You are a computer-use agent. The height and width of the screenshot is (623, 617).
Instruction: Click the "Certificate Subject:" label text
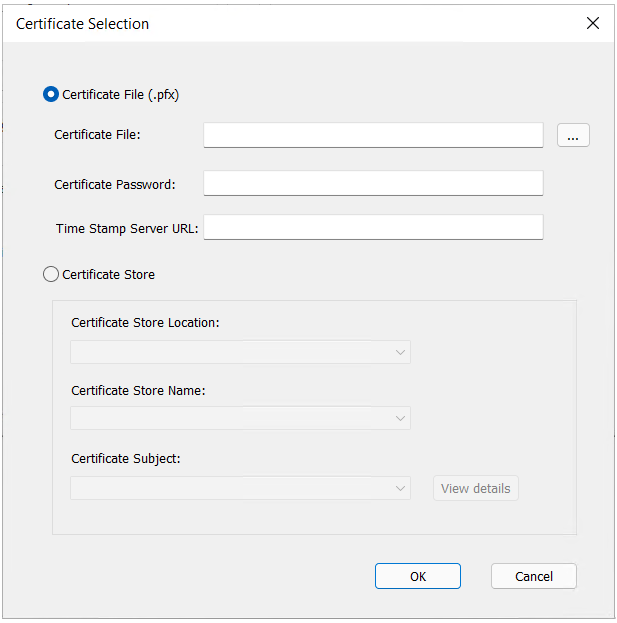[126, 459]
